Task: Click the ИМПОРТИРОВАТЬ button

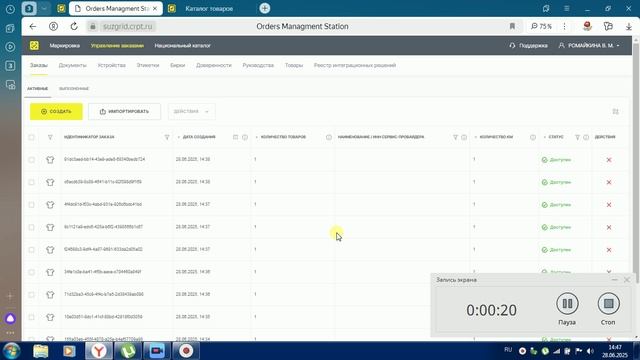Action: click(x=124, y=111)
